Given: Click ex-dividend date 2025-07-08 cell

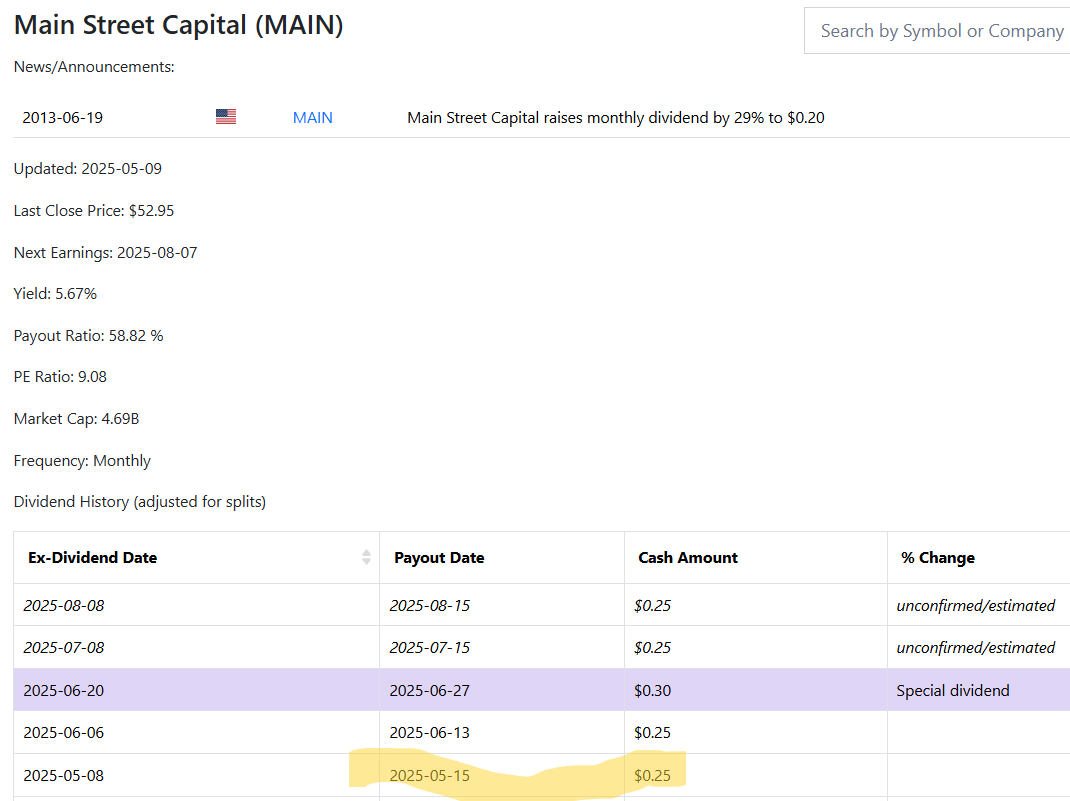Looking at the screenshot, I should point(197,647).
